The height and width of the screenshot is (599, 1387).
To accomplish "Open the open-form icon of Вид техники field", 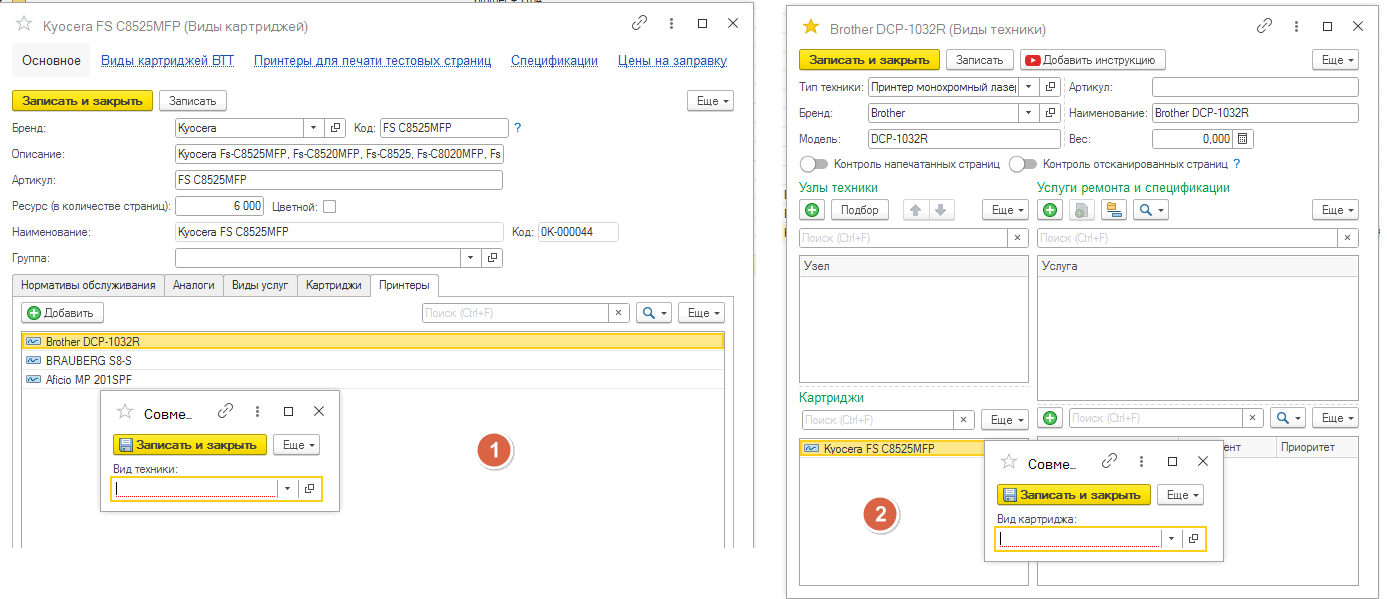I will pyautogui.click(x=310, y=489).
